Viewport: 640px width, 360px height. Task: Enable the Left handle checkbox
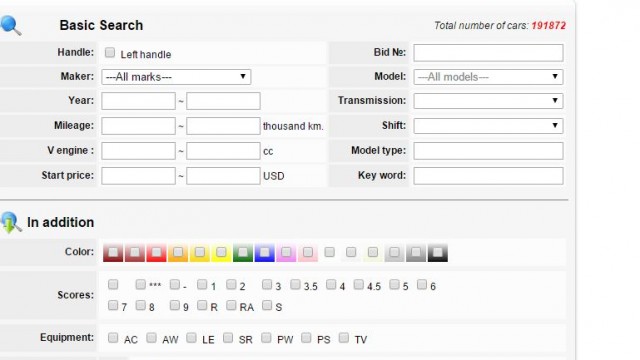[110, 53]
